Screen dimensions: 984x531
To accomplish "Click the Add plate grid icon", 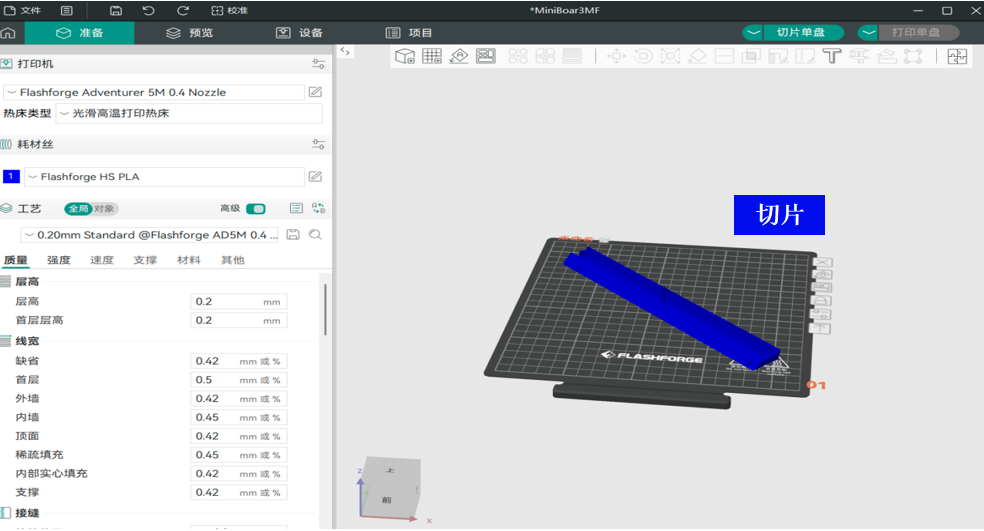I will coord(432,56).
